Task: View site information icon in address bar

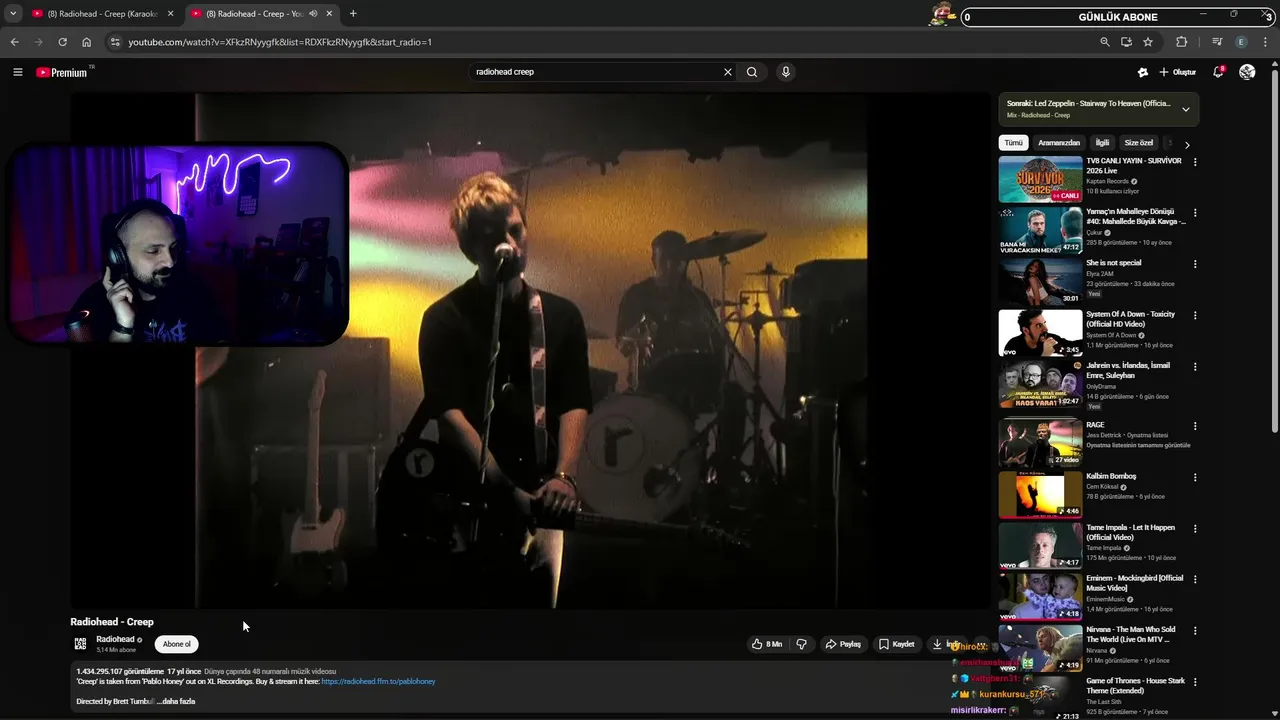Action: pyautogui.click(x=115, y=42)
